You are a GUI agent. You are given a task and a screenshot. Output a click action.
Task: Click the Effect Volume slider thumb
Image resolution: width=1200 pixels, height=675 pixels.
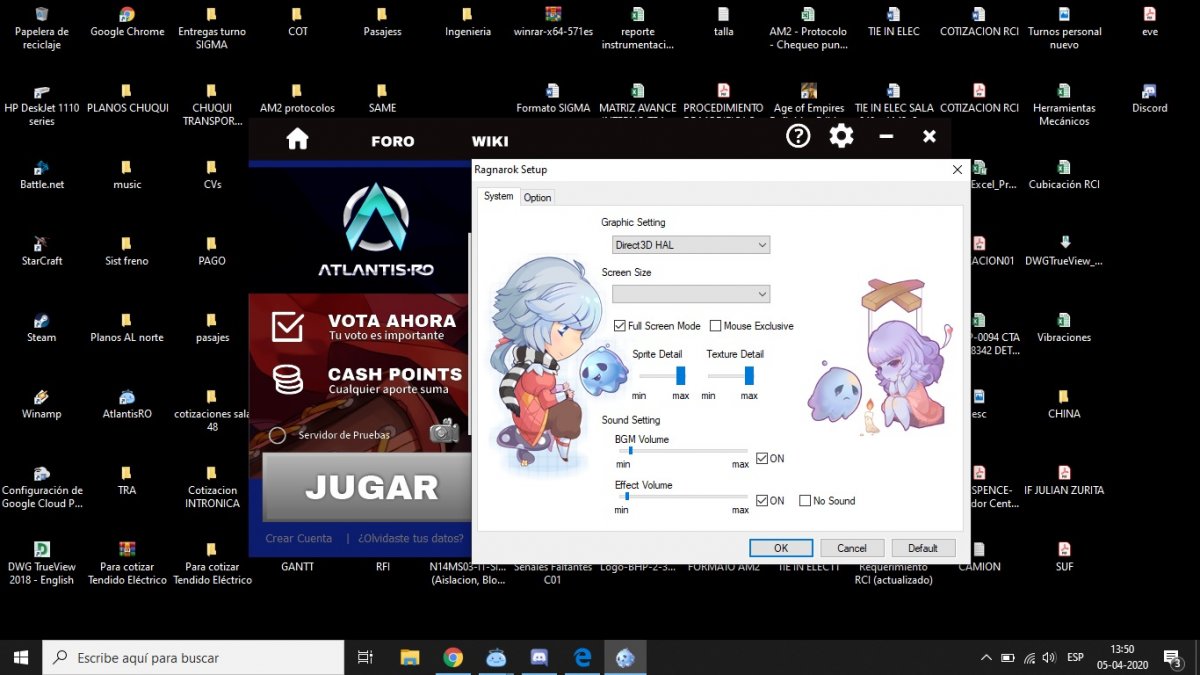[x=627, y=496]
